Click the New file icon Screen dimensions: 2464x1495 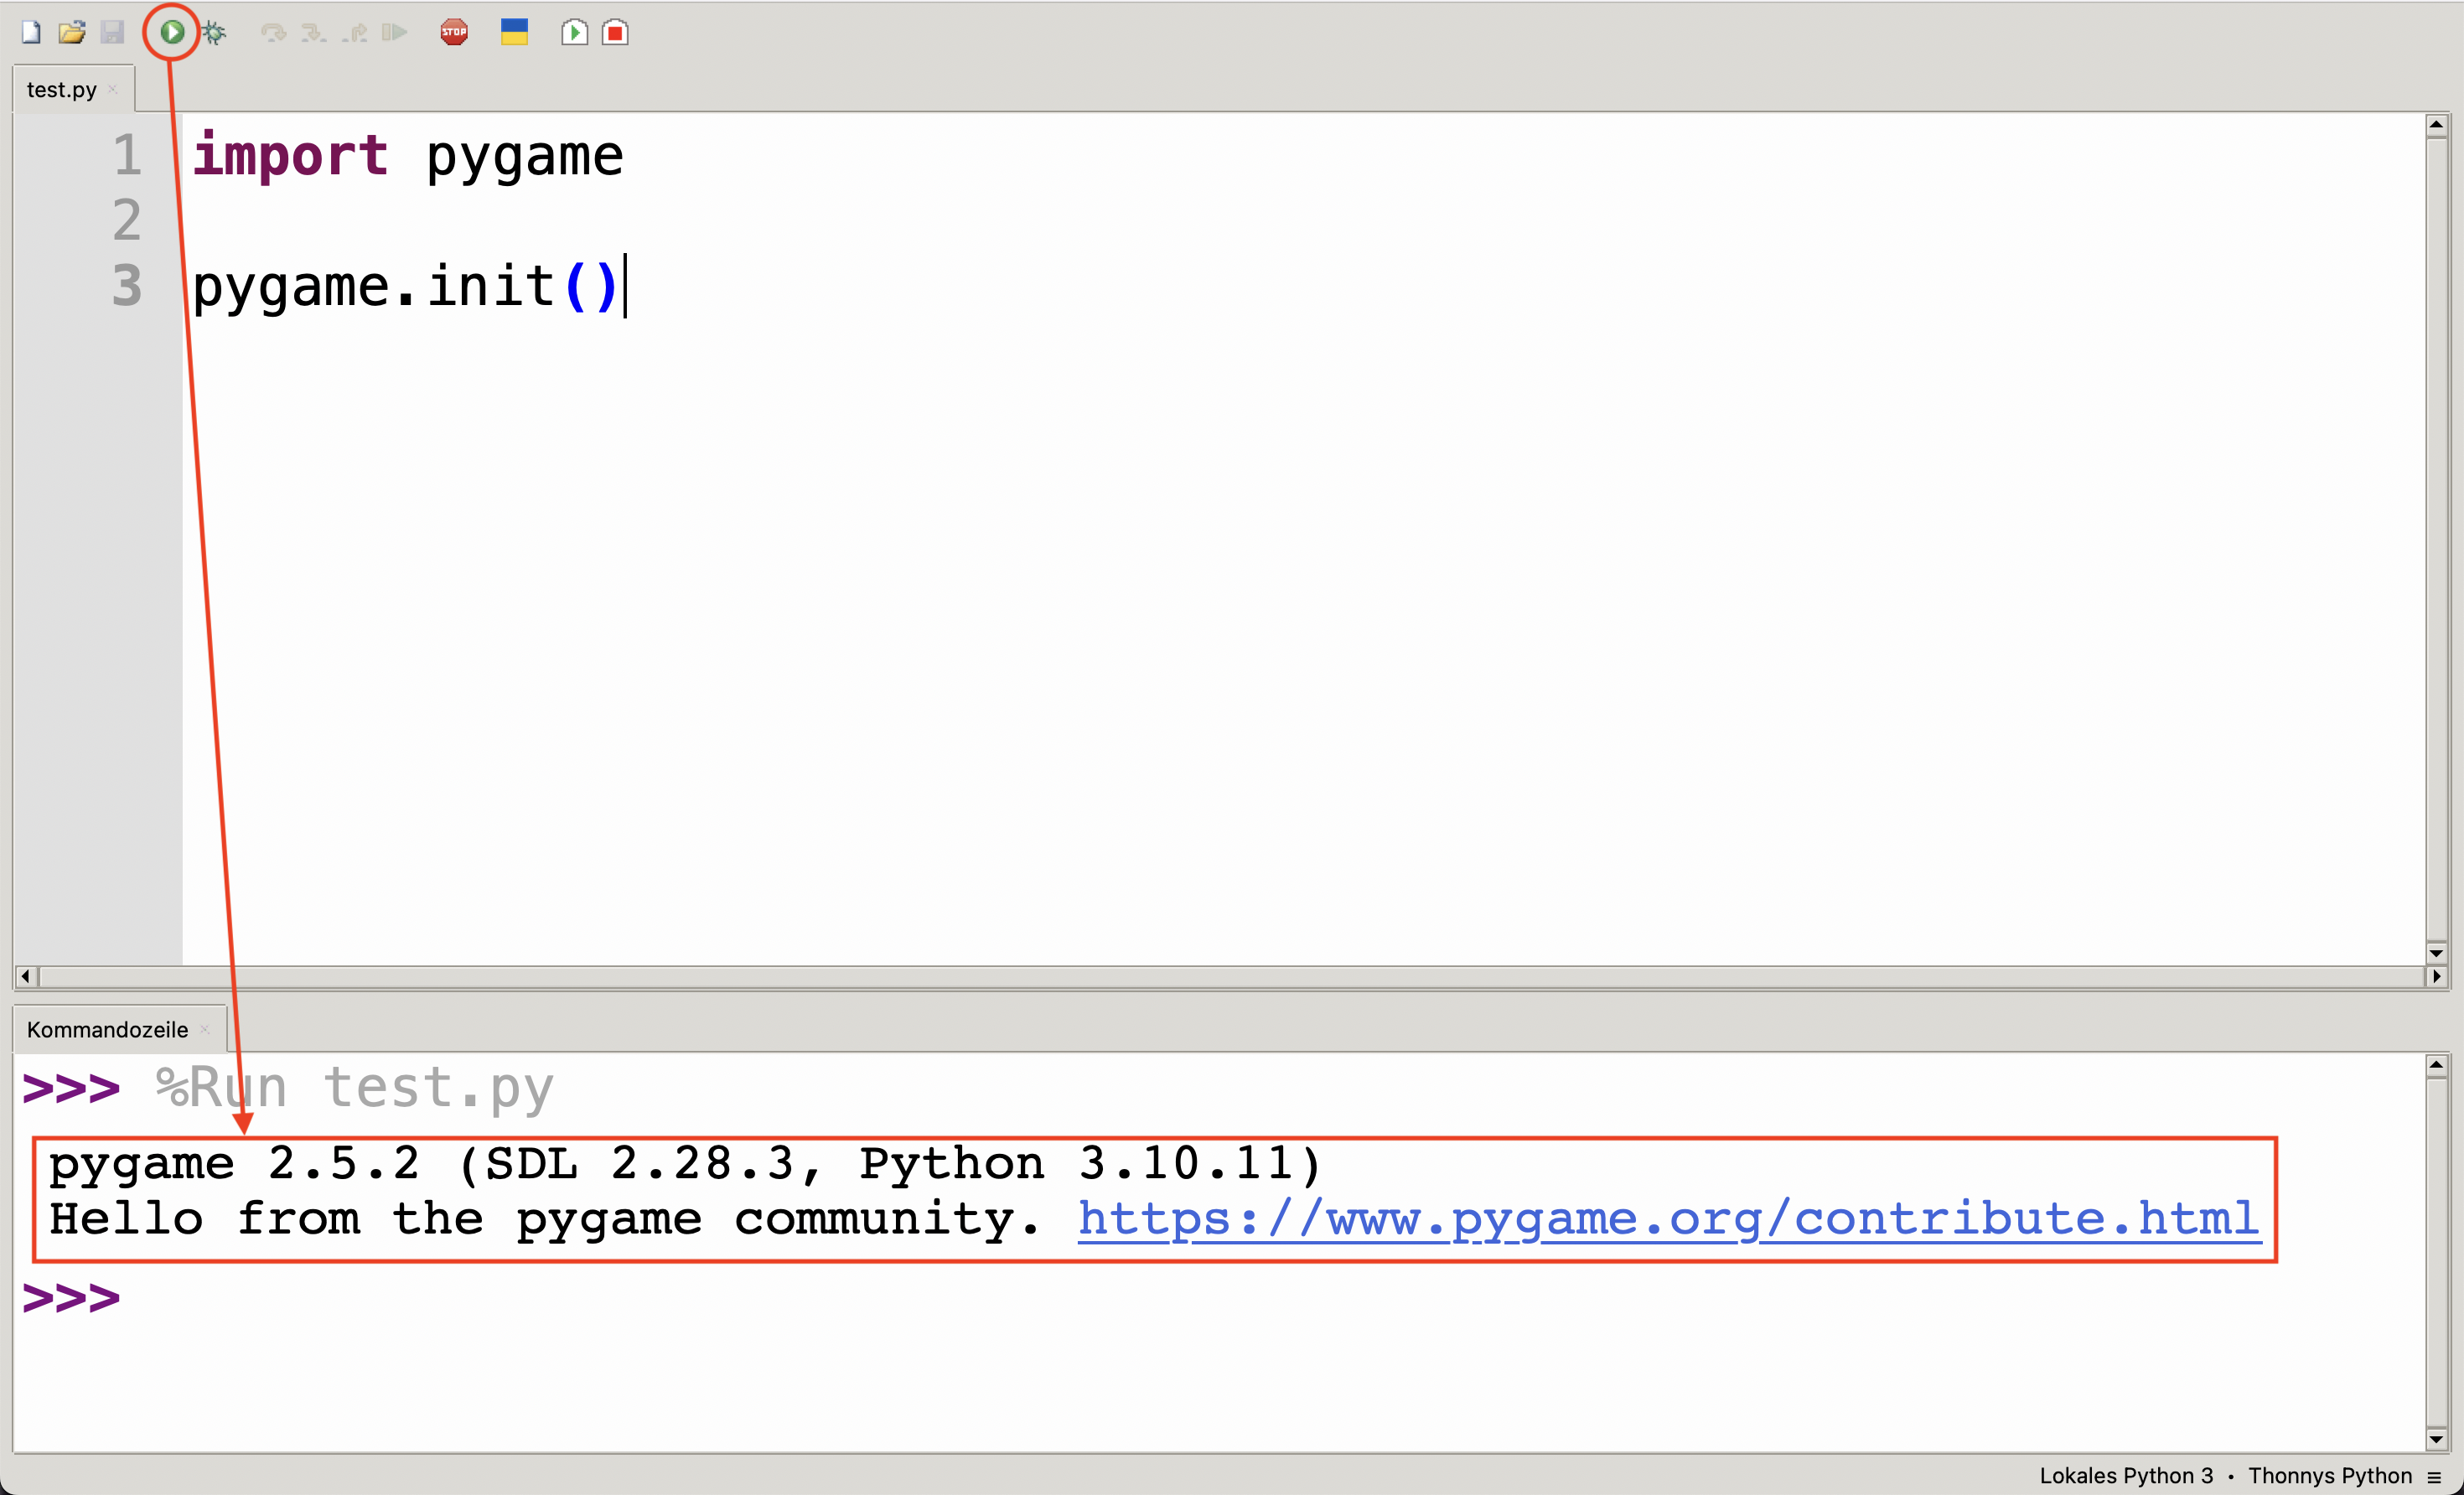31,32
